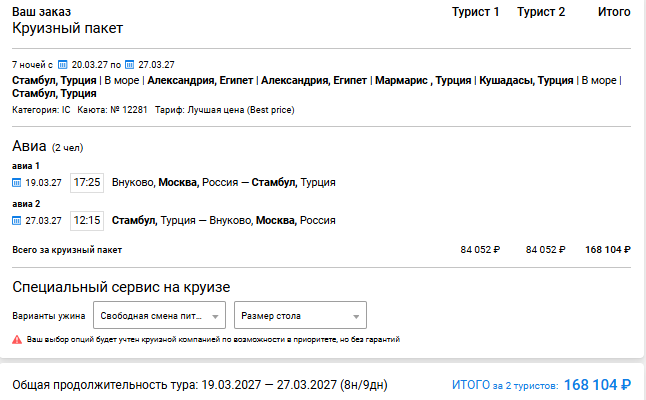Click the 168 104 ₽ package total in table
This screenshot has width=646, height=400.
(608, 250)
